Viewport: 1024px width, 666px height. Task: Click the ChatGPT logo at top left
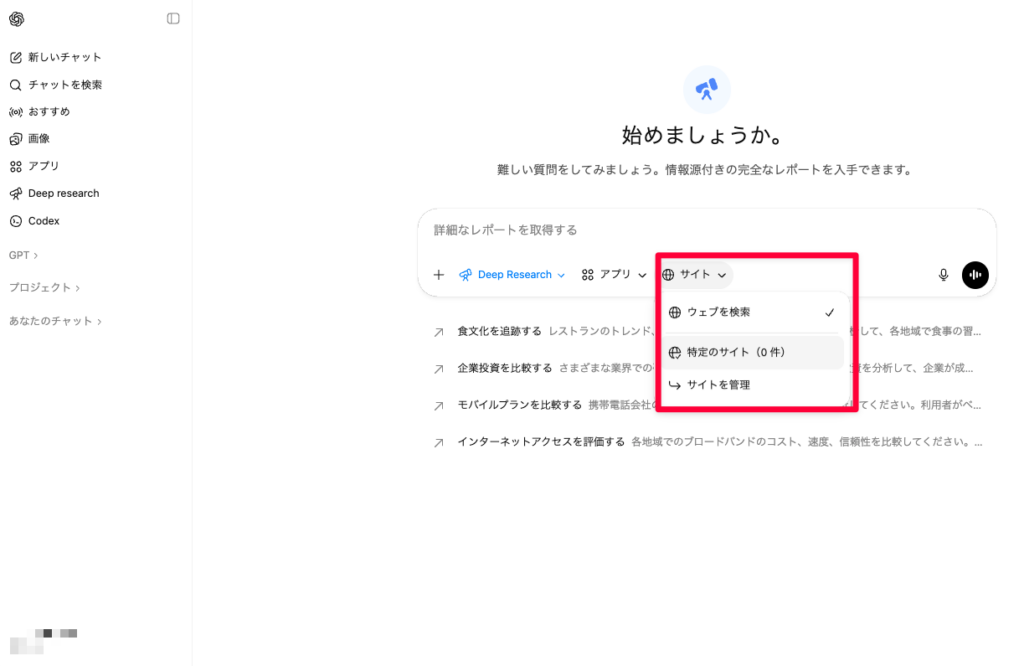[x=16, y=18]
